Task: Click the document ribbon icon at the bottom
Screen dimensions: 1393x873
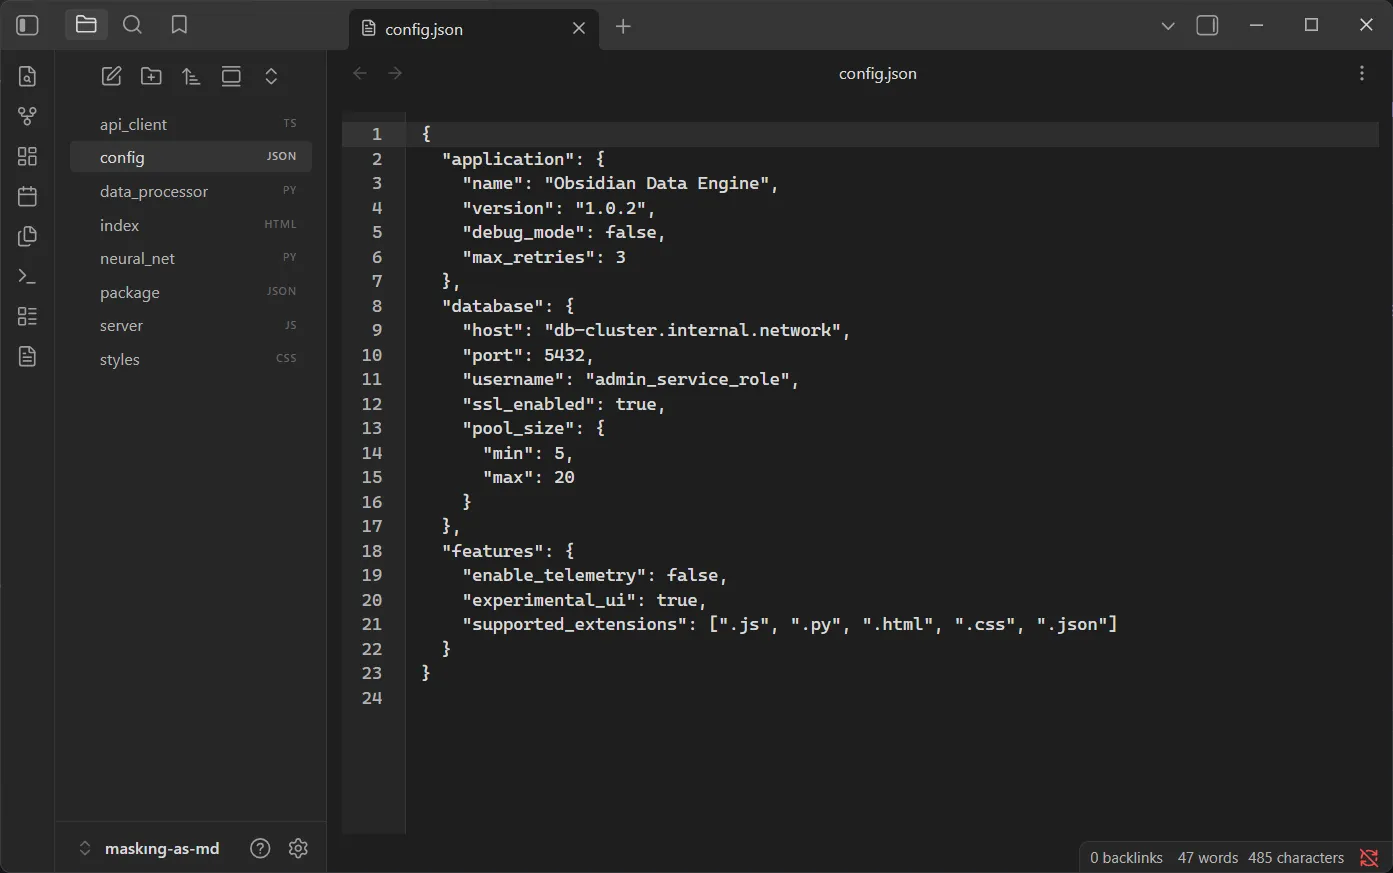Action: point(27,356)
